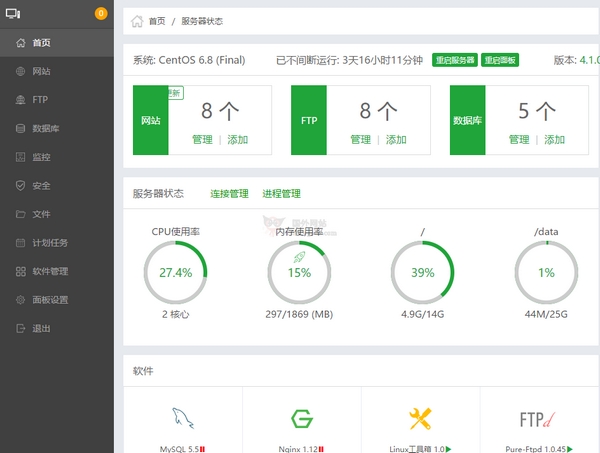Click 退出 to log out
The height and width of the screenshot is (453, 600).
pos(41,328)
